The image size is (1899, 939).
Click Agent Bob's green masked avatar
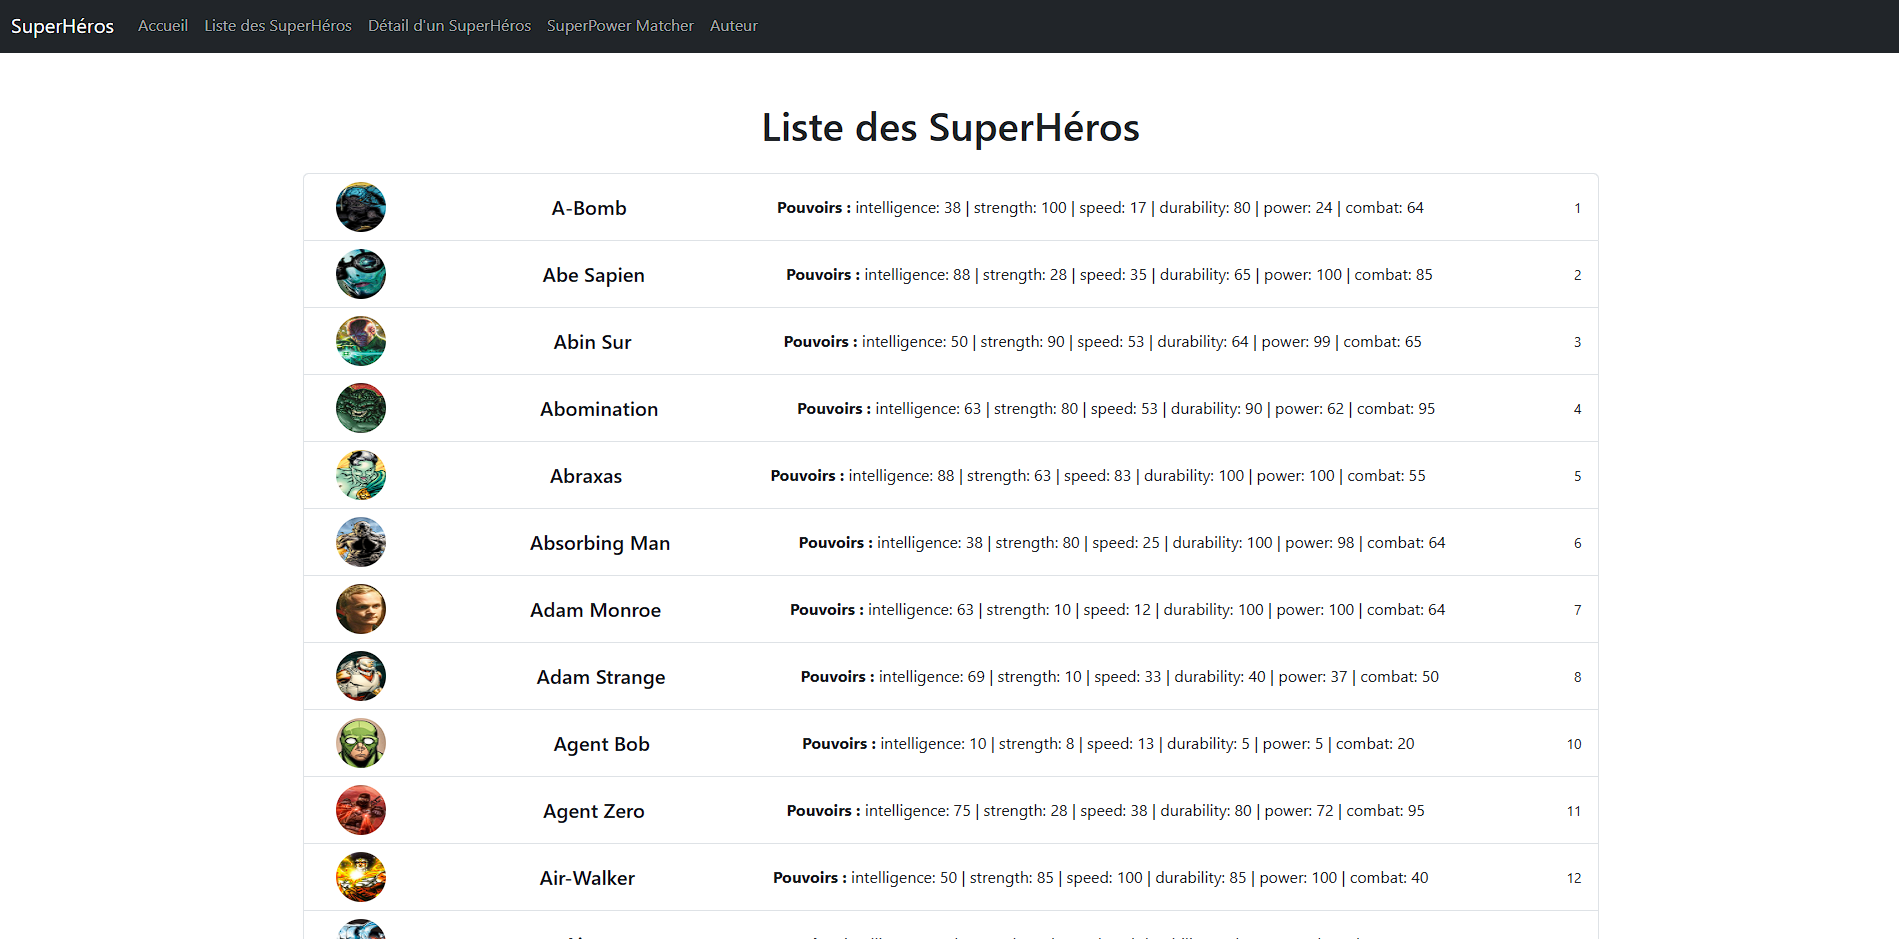point(360,743)
